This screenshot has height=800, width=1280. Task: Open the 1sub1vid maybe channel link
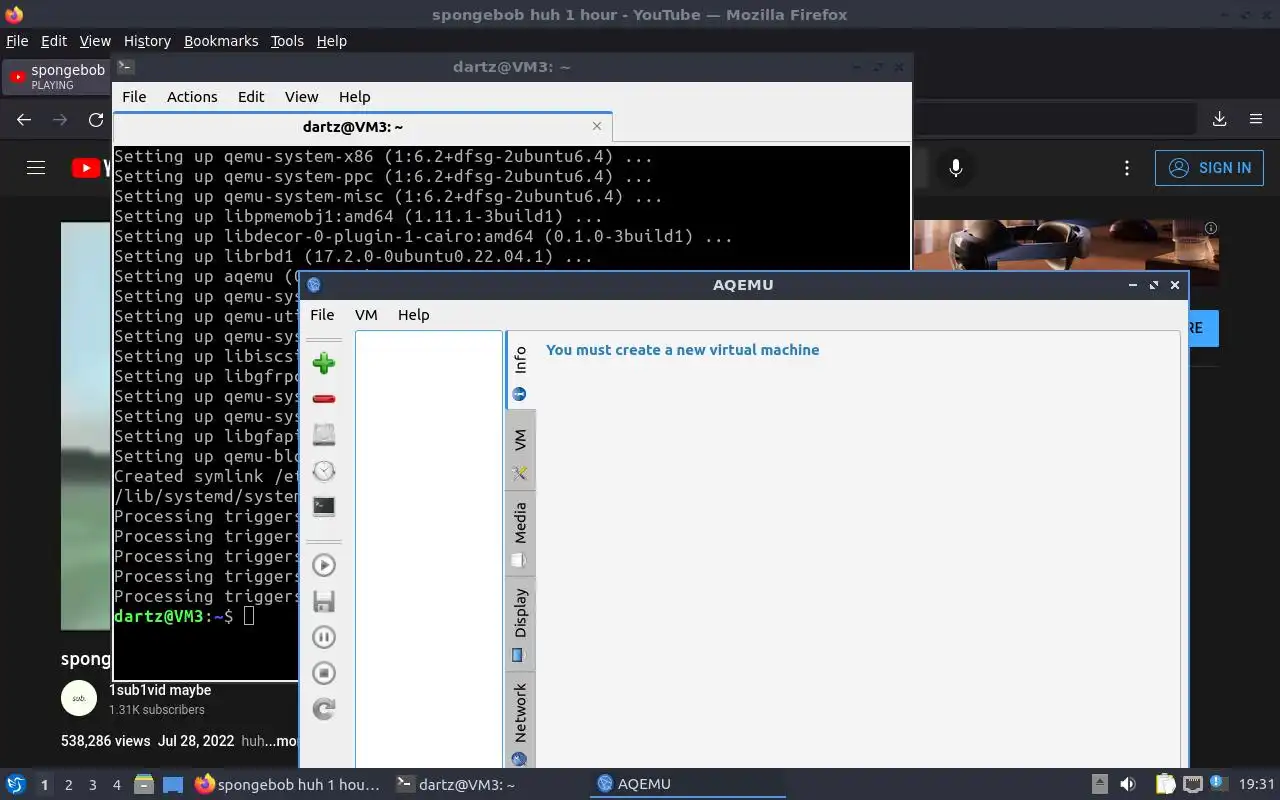click(x=160, y=690)
